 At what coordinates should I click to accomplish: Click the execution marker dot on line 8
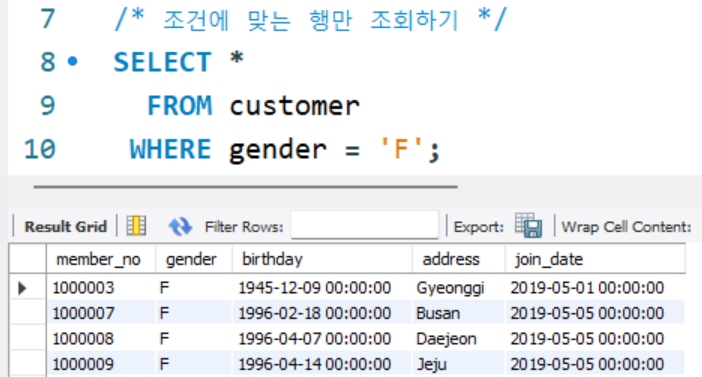click(x=73, y=61)
